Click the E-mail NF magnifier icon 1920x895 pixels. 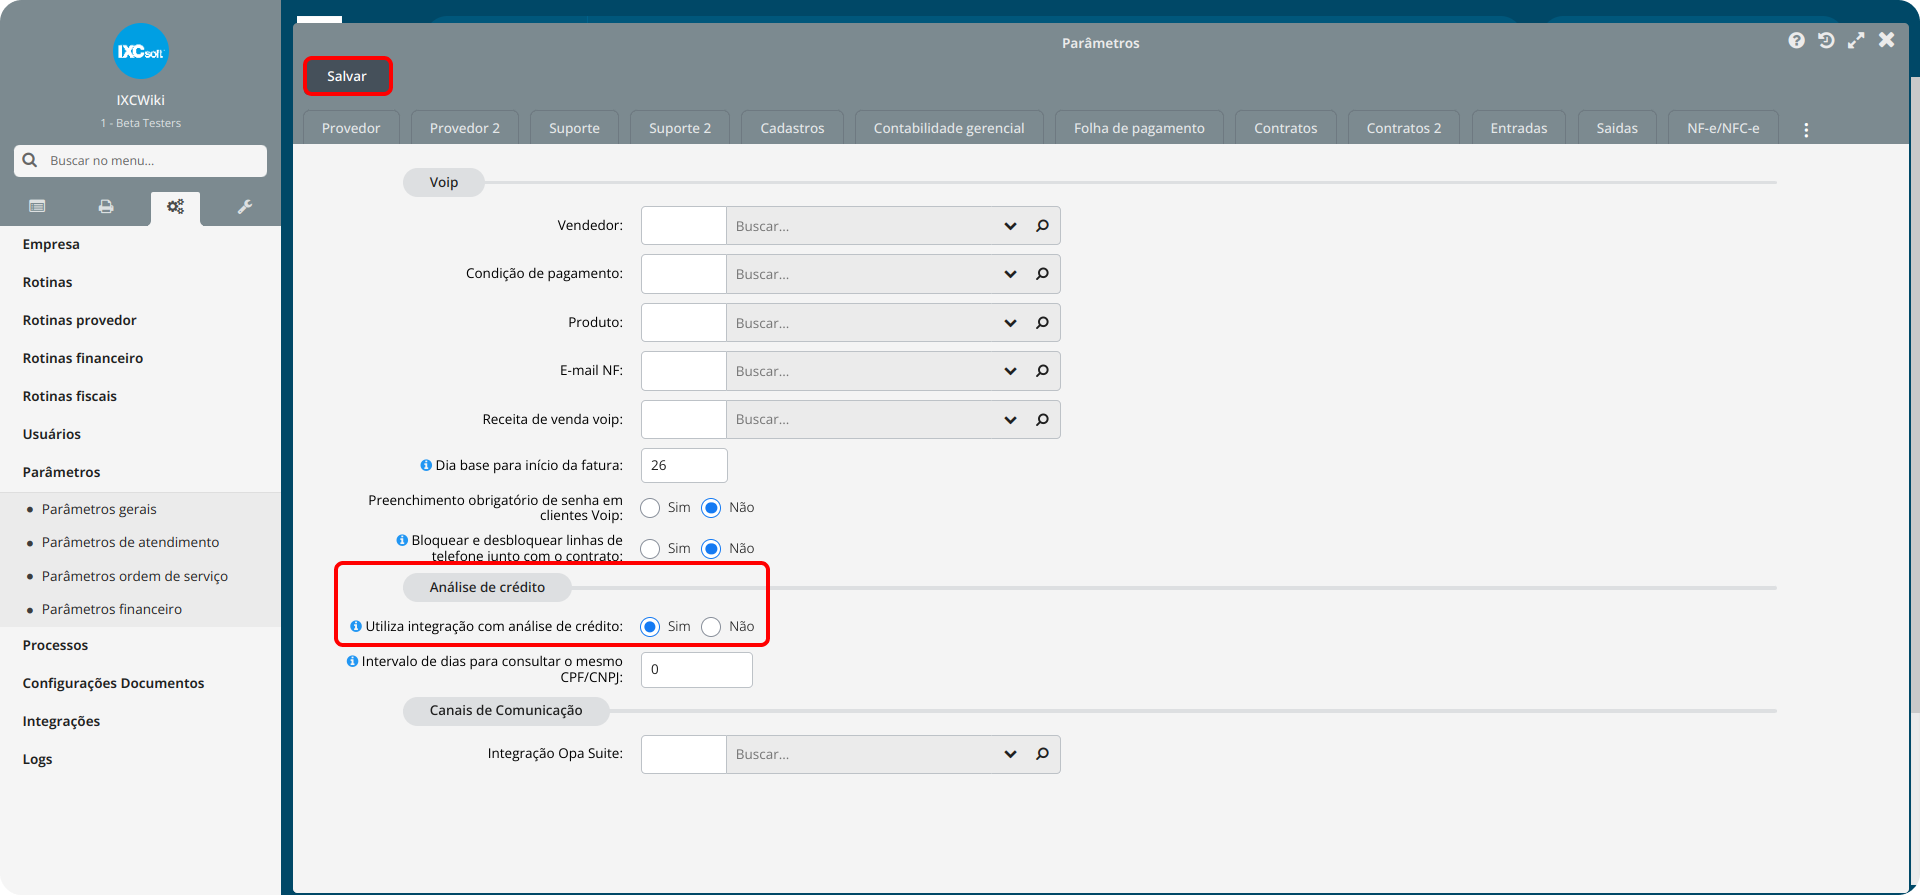coord(1042,371)
